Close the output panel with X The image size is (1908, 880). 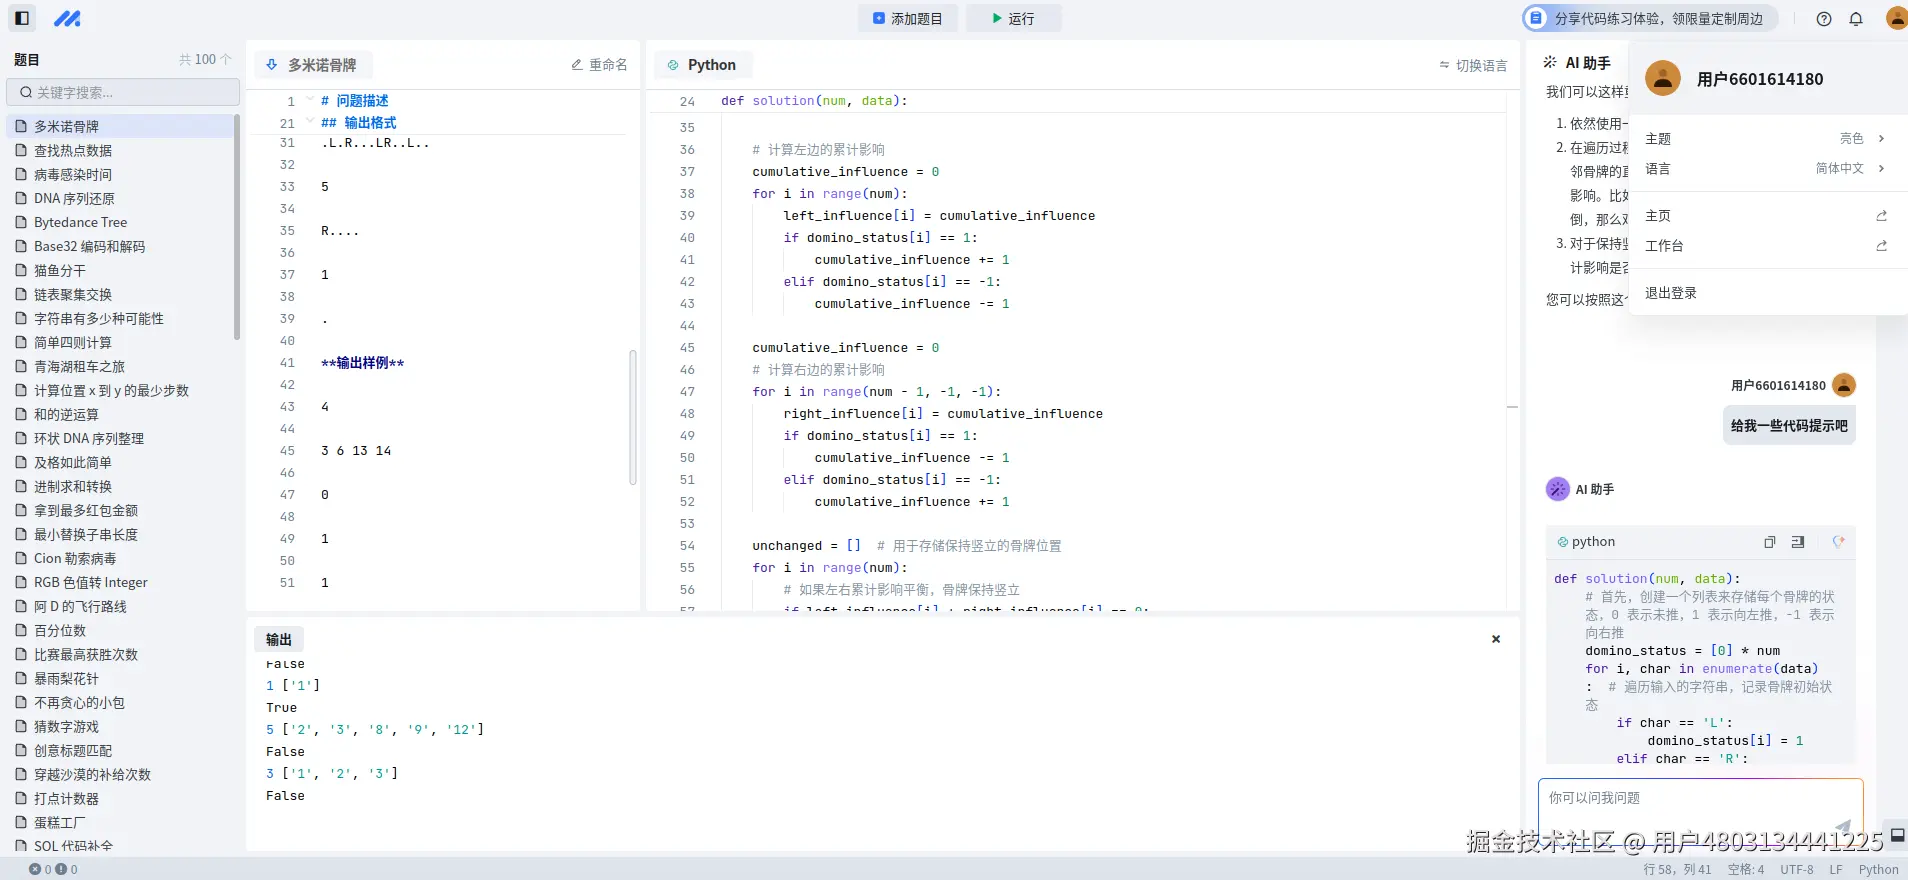[1496, 639]
